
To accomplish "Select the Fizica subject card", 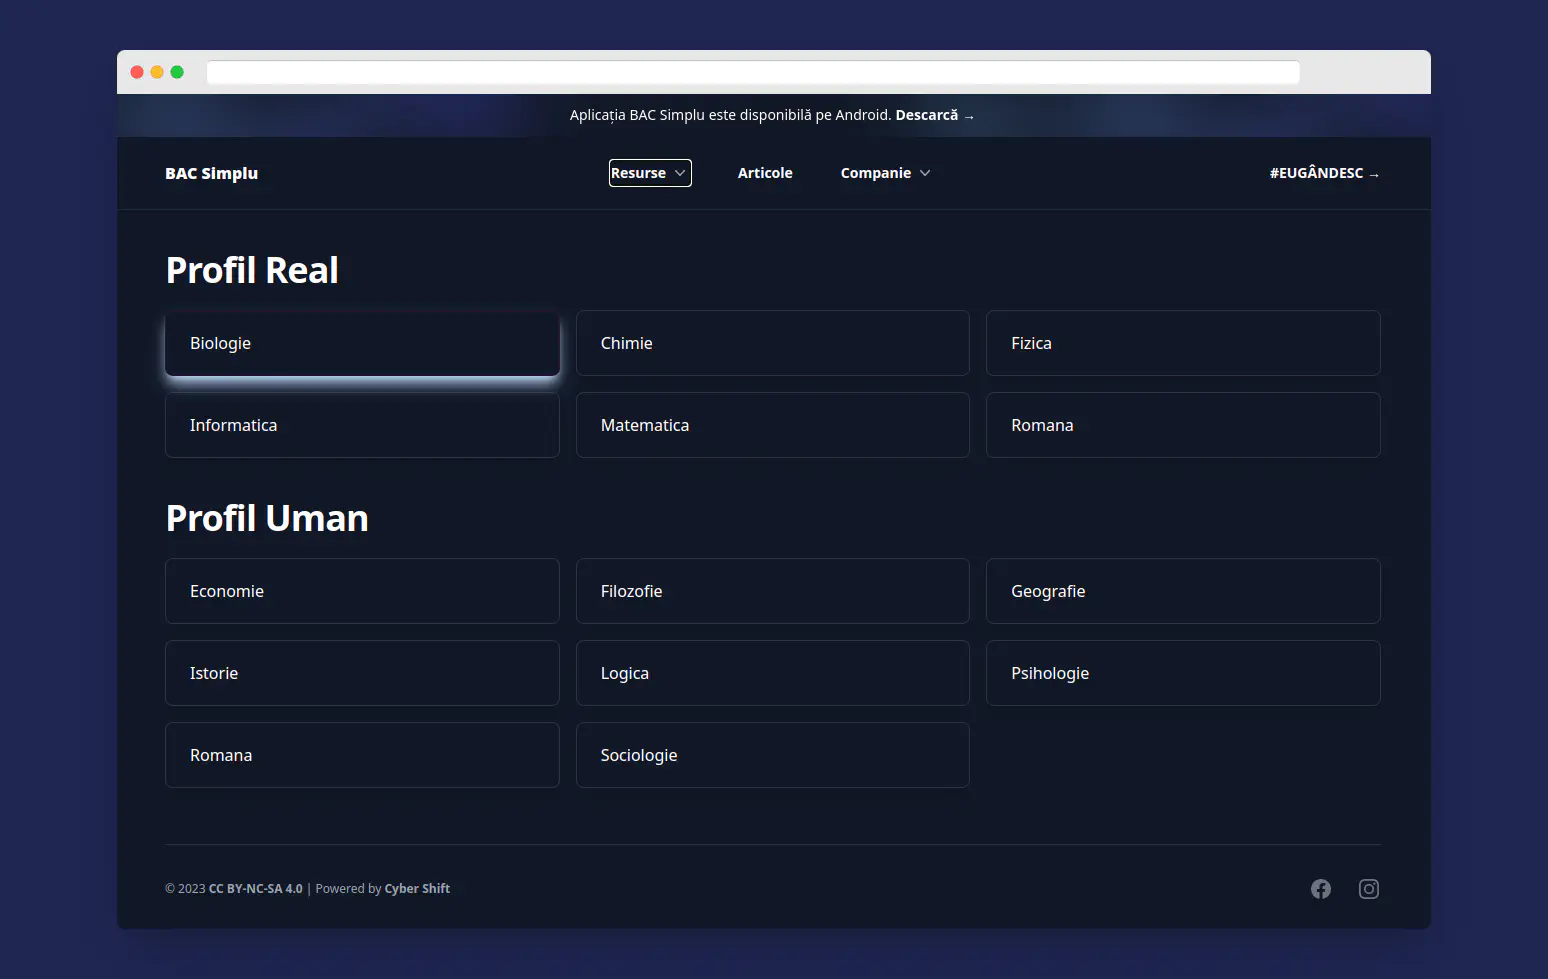I will coord(1183,343).
